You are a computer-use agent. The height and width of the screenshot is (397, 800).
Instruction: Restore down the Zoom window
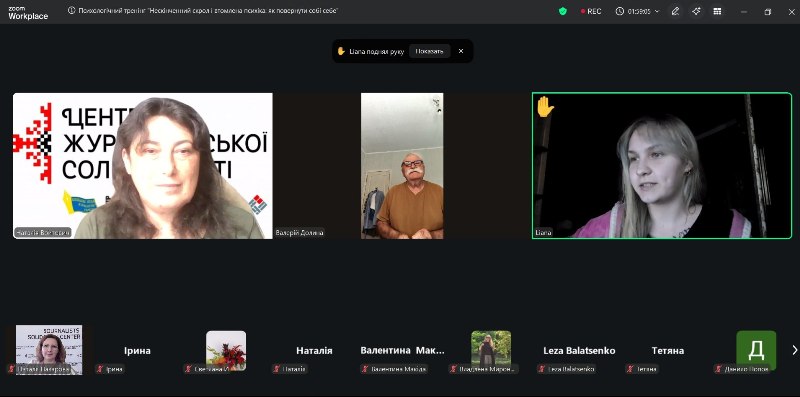(x=768, y=12)
